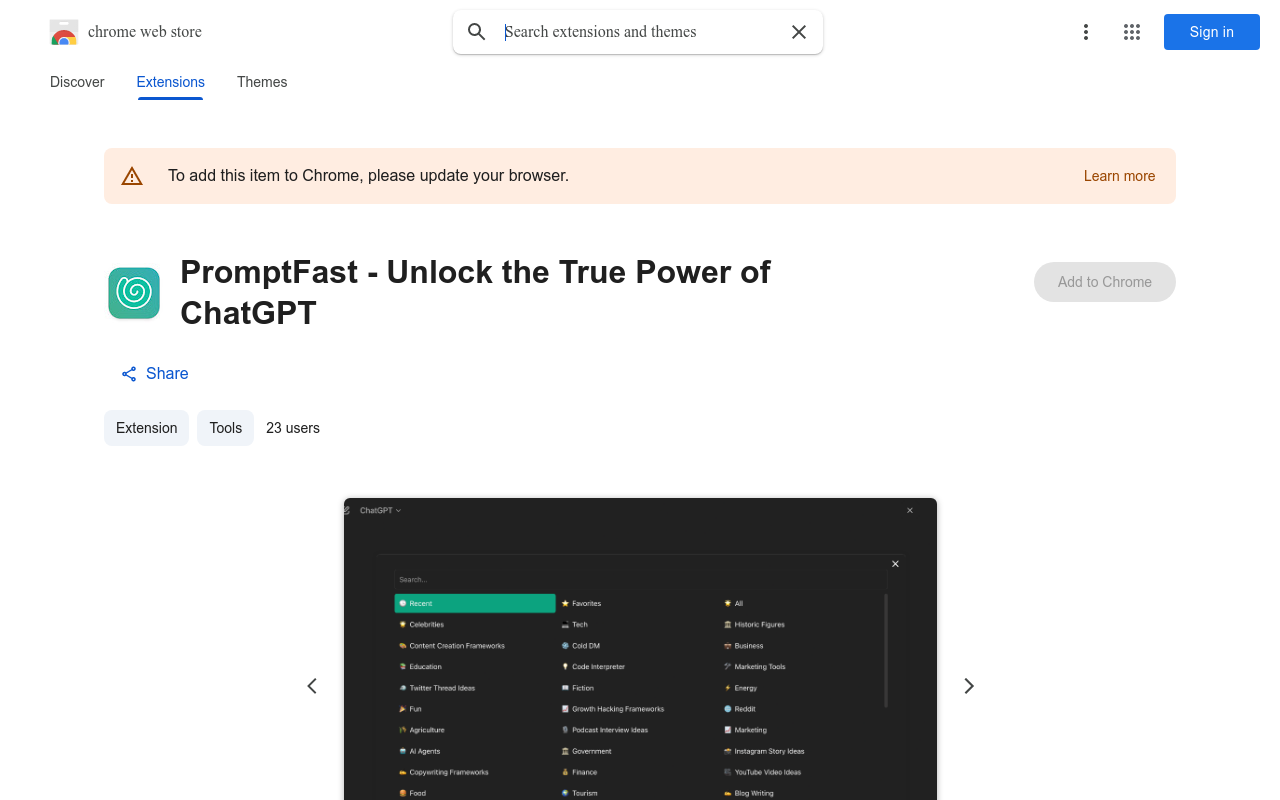Click the PromptFast spiral extension icon

(134, 293)
